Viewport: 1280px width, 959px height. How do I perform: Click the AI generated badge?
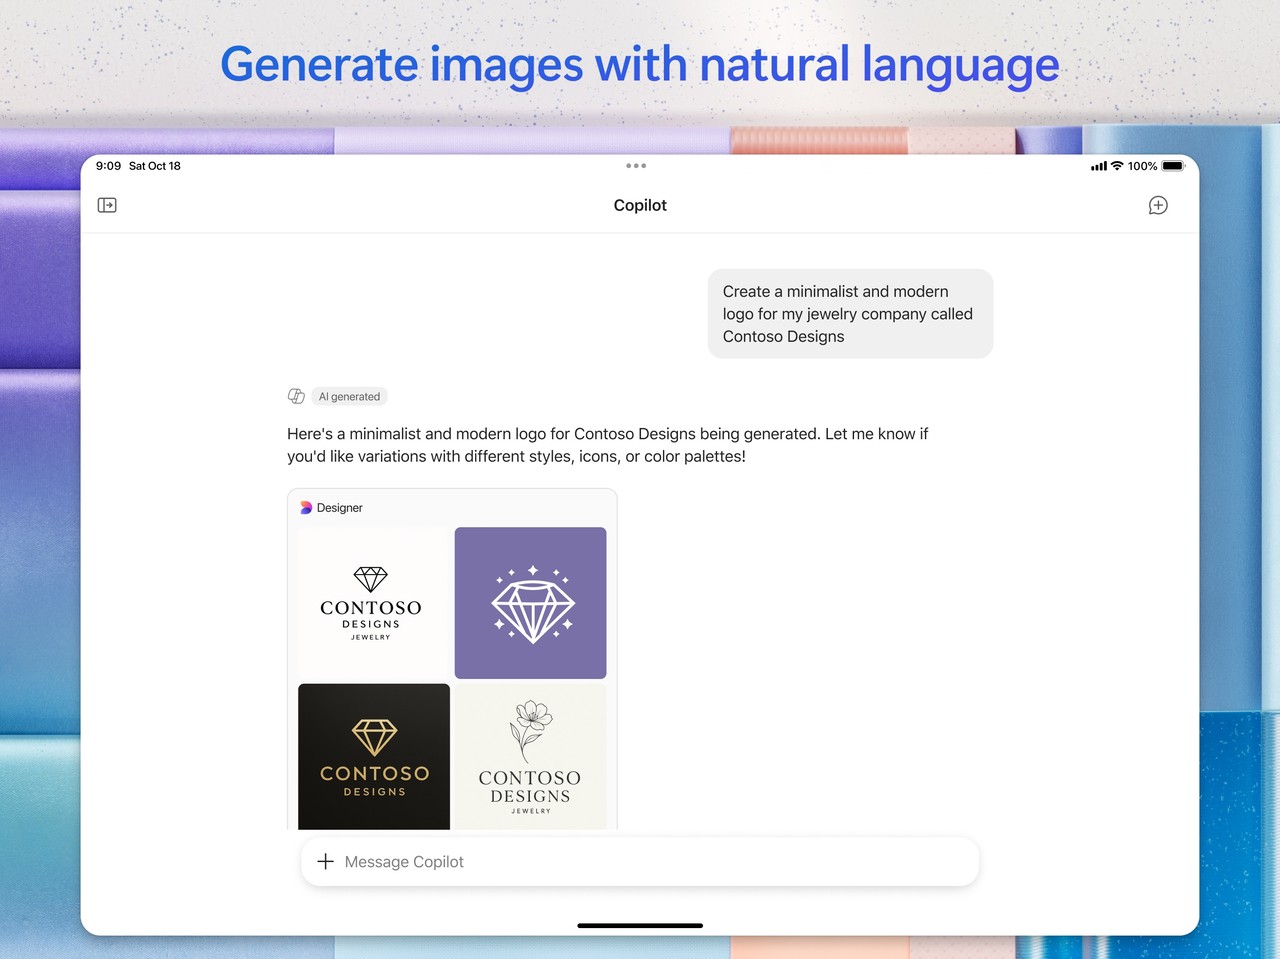point(349,396)
